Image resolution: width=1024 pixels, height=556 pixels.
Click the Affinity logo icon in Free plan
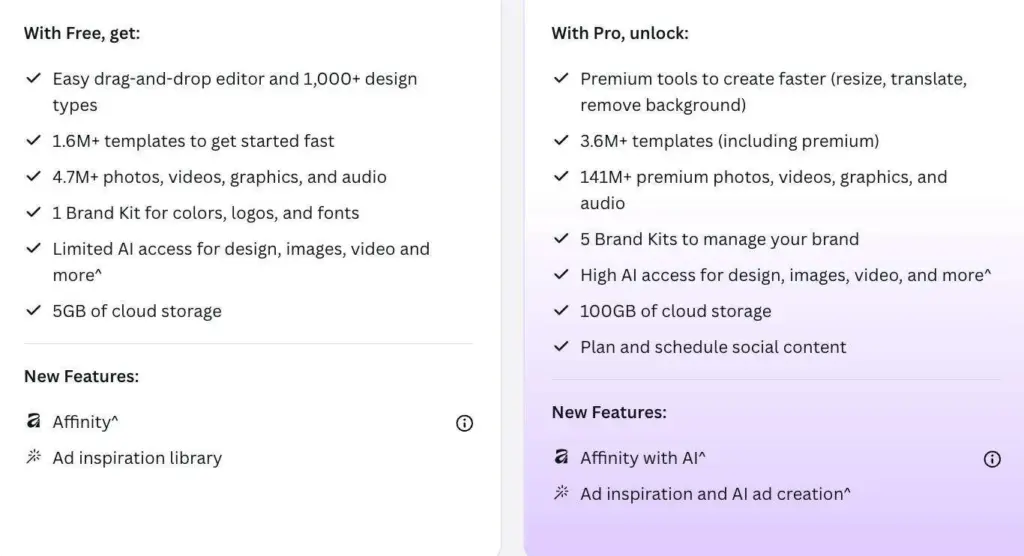[33, 421]
